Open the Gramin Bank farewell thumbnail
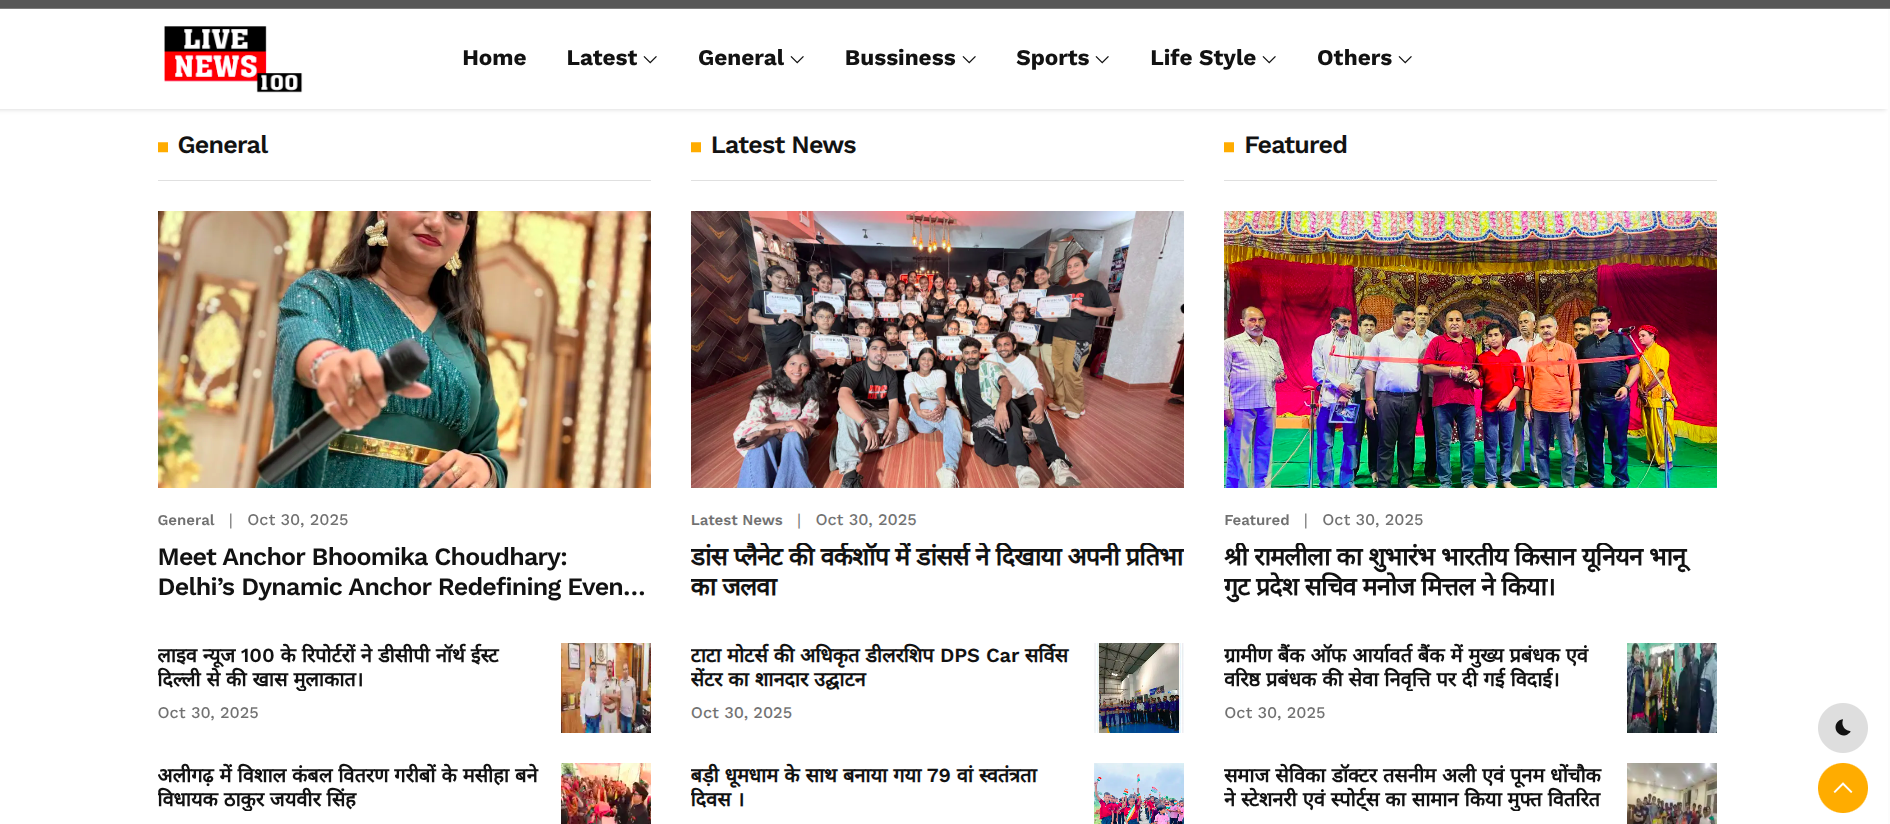This screenshot has width=1890, height=824. point(1671,688)
